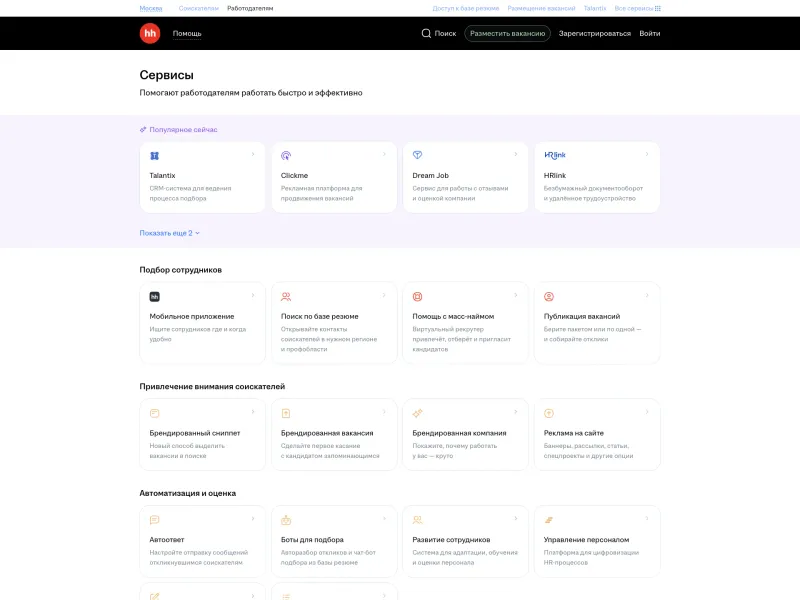The image size is (800, 600).
Task: Click the mobile app hh icon
Action: point(155,296)
